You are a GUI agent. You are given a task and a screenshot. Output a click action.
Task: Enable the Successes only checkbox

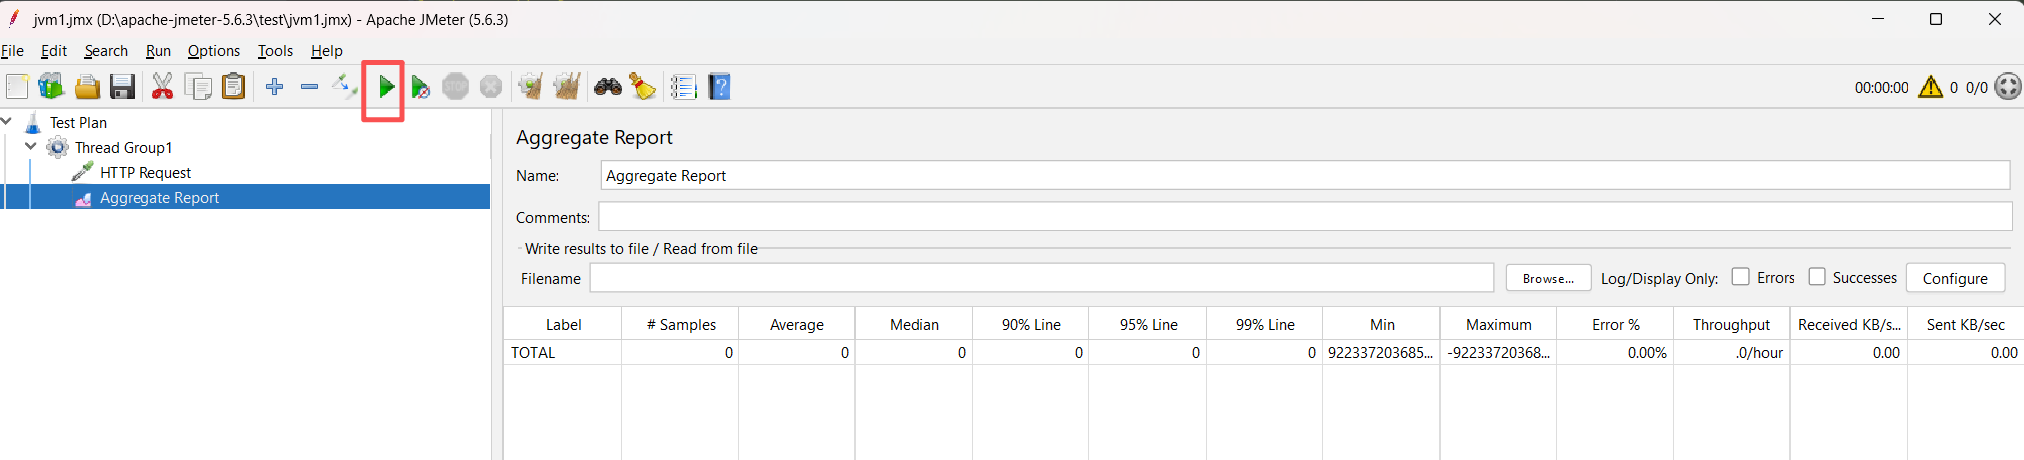click(1817, 277)
